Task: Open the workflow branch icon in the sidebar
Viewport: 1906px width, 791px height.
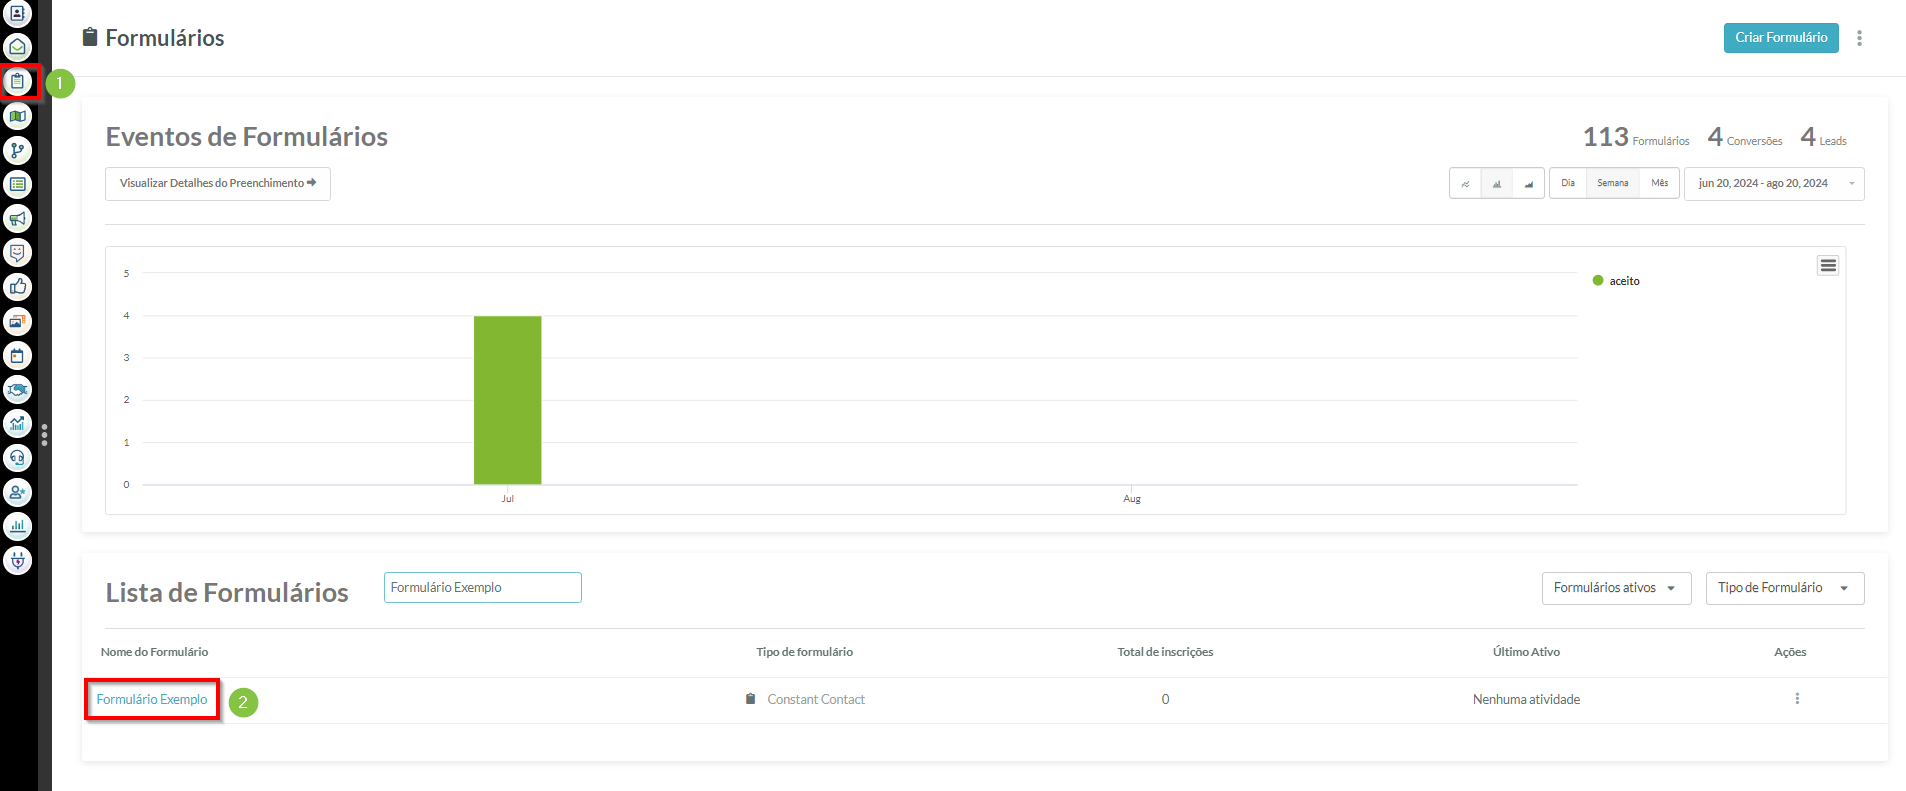Action: pos(17,150)
